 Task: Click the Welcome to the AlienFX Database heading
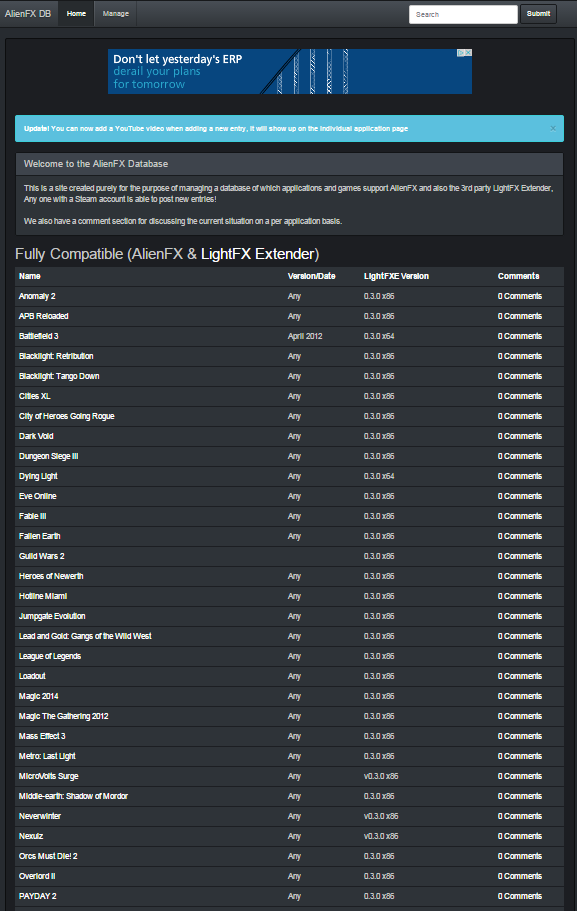pyautogui.click(x=96, y=164)
